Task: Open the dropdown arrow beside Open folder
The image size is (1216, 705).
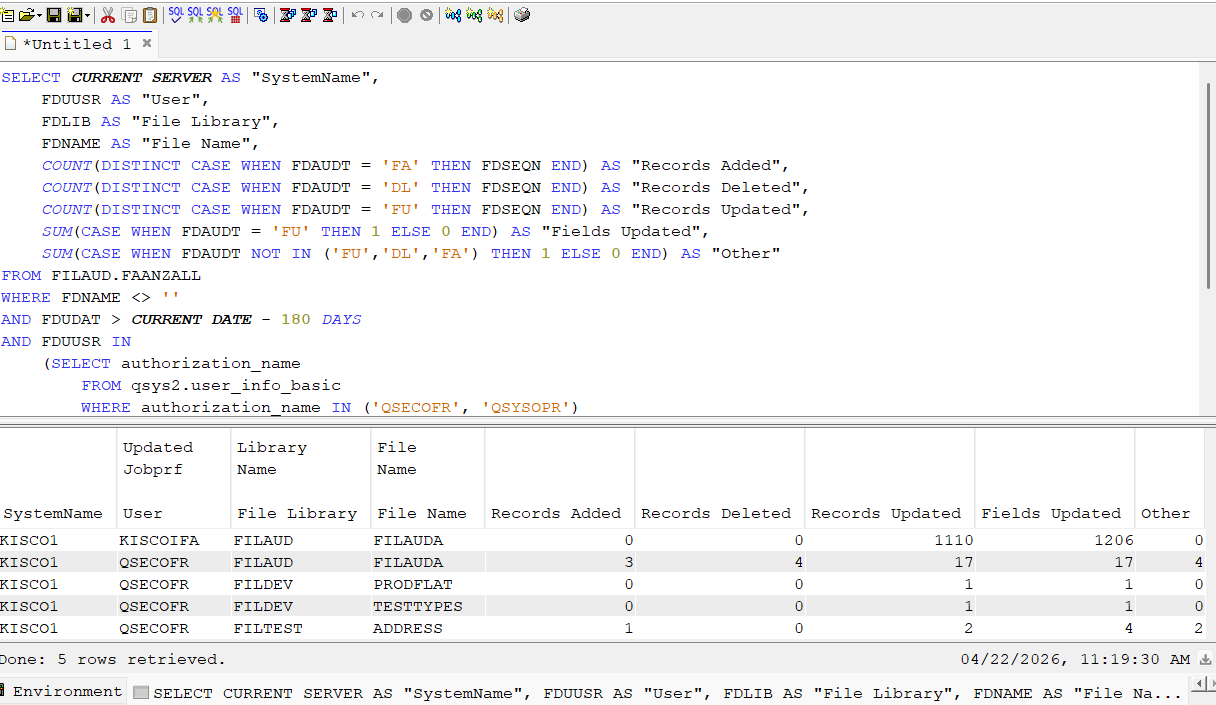Action: tap(40, 15)
